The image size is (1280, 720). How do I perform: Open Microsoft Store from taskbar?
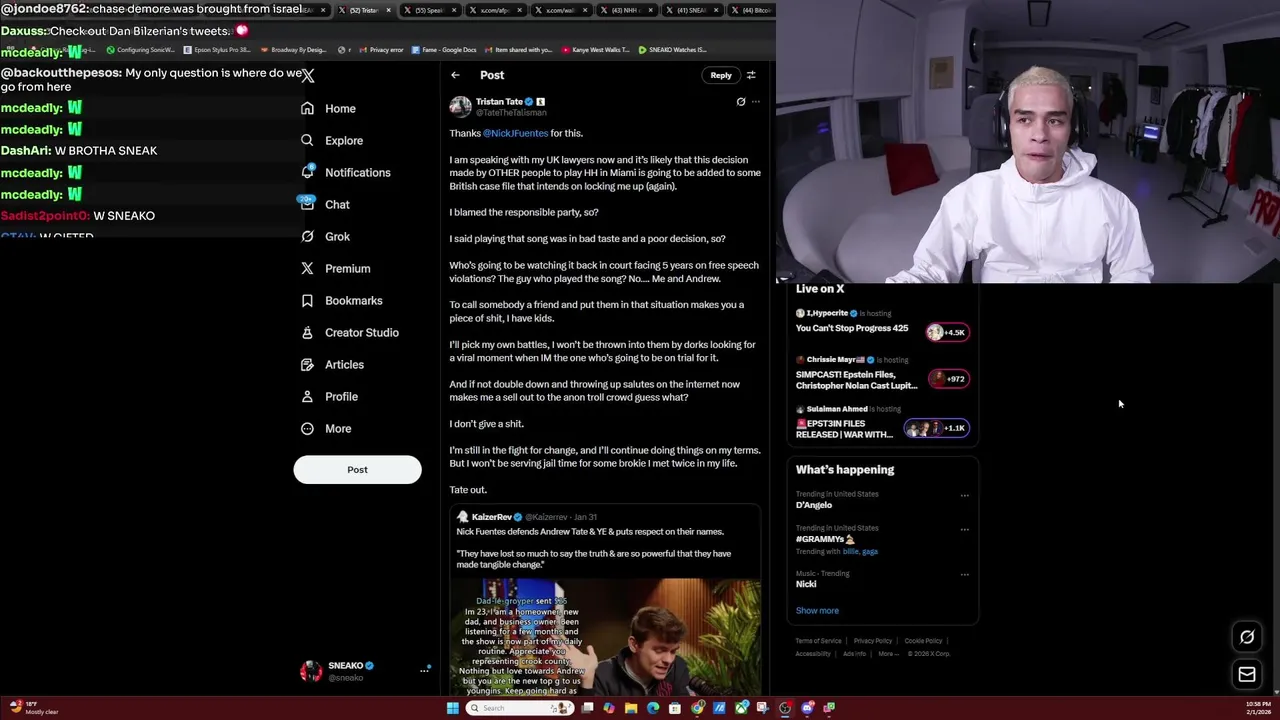point(675,708)
